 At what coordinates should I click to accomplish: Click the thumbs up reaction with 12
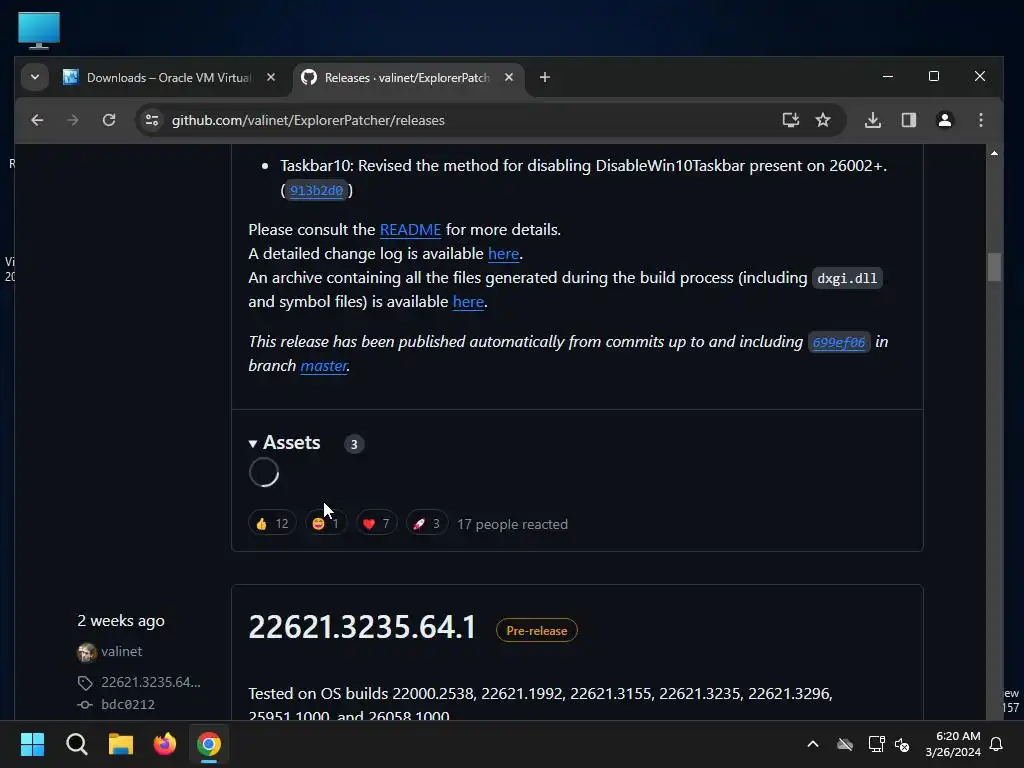272,524
